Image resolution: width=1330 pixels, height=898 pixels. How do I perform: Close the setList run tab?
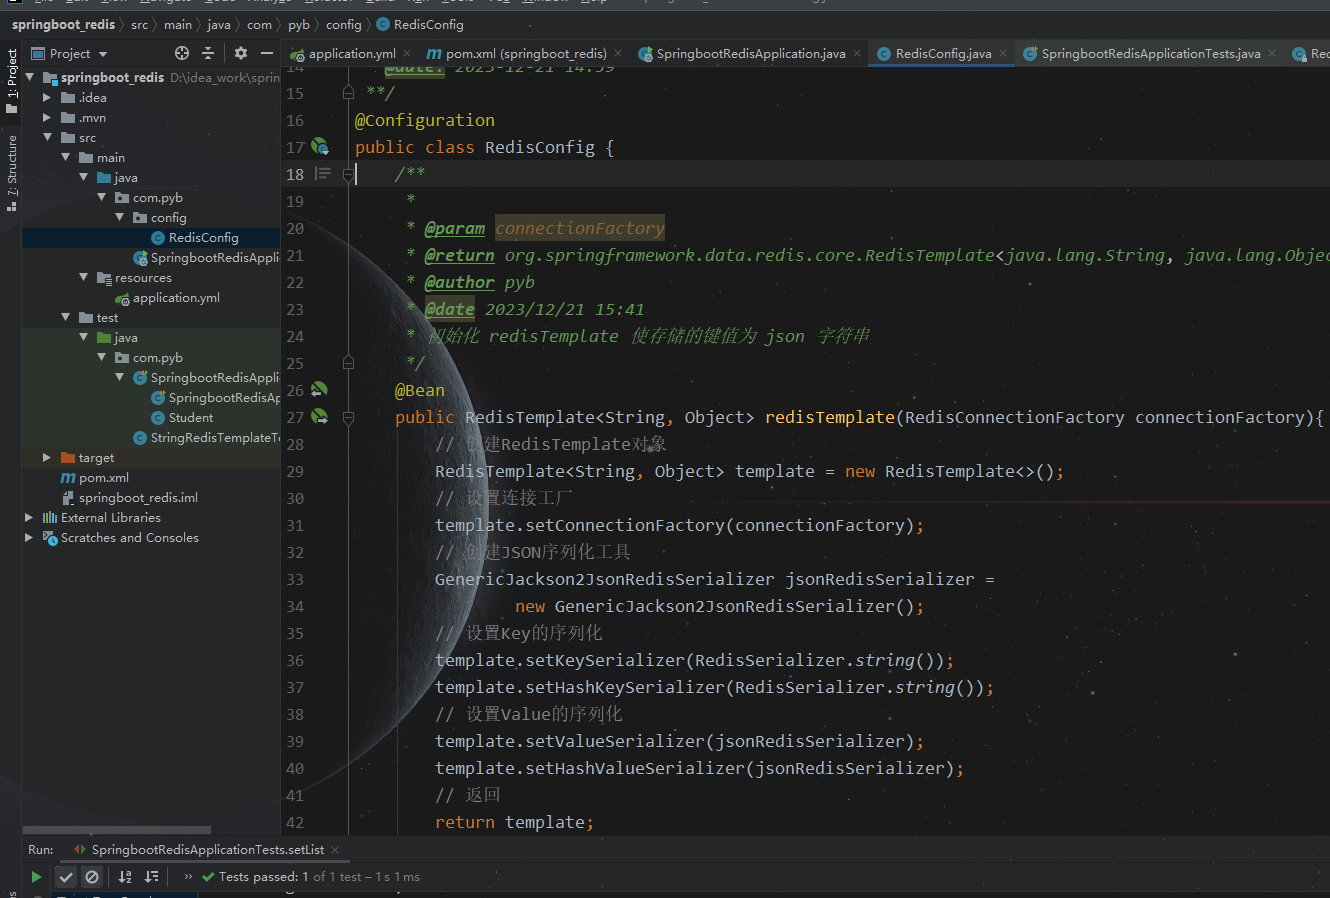[335, 850]
